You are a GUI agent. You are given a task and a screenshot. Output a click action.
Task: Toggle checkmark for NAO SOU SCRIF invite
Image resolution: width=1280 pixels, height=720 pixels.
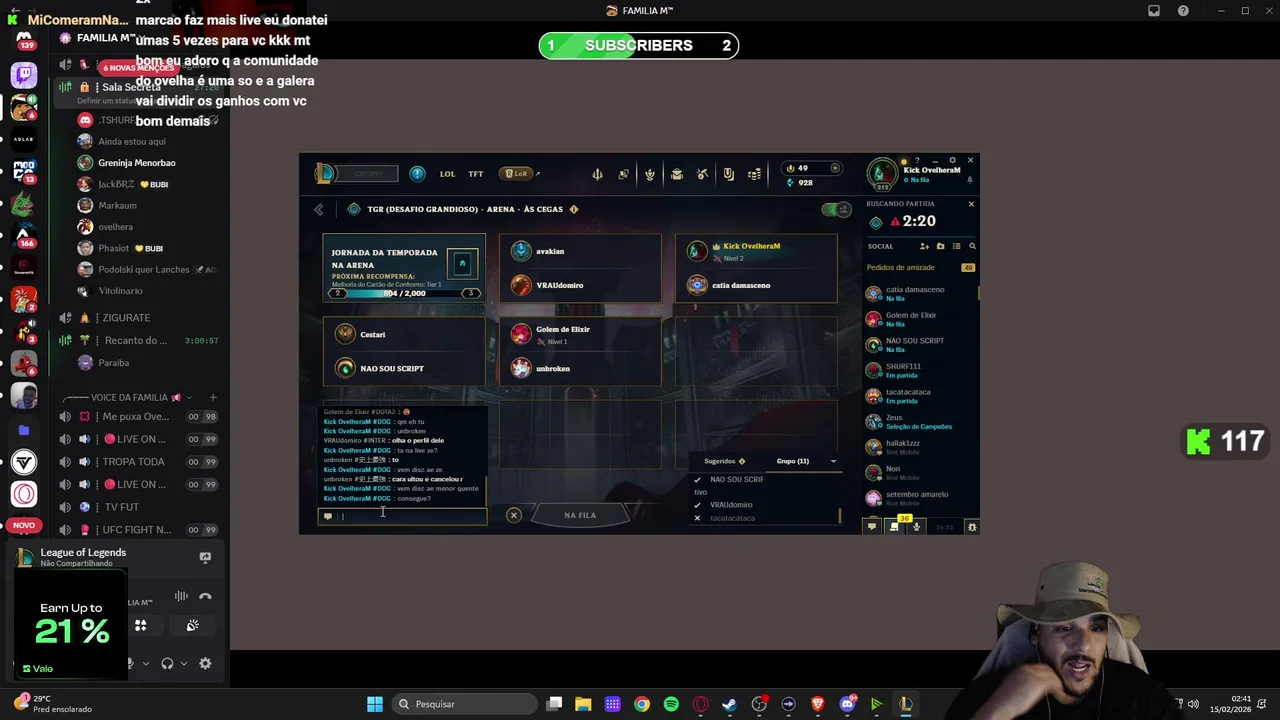click(698, 479)
